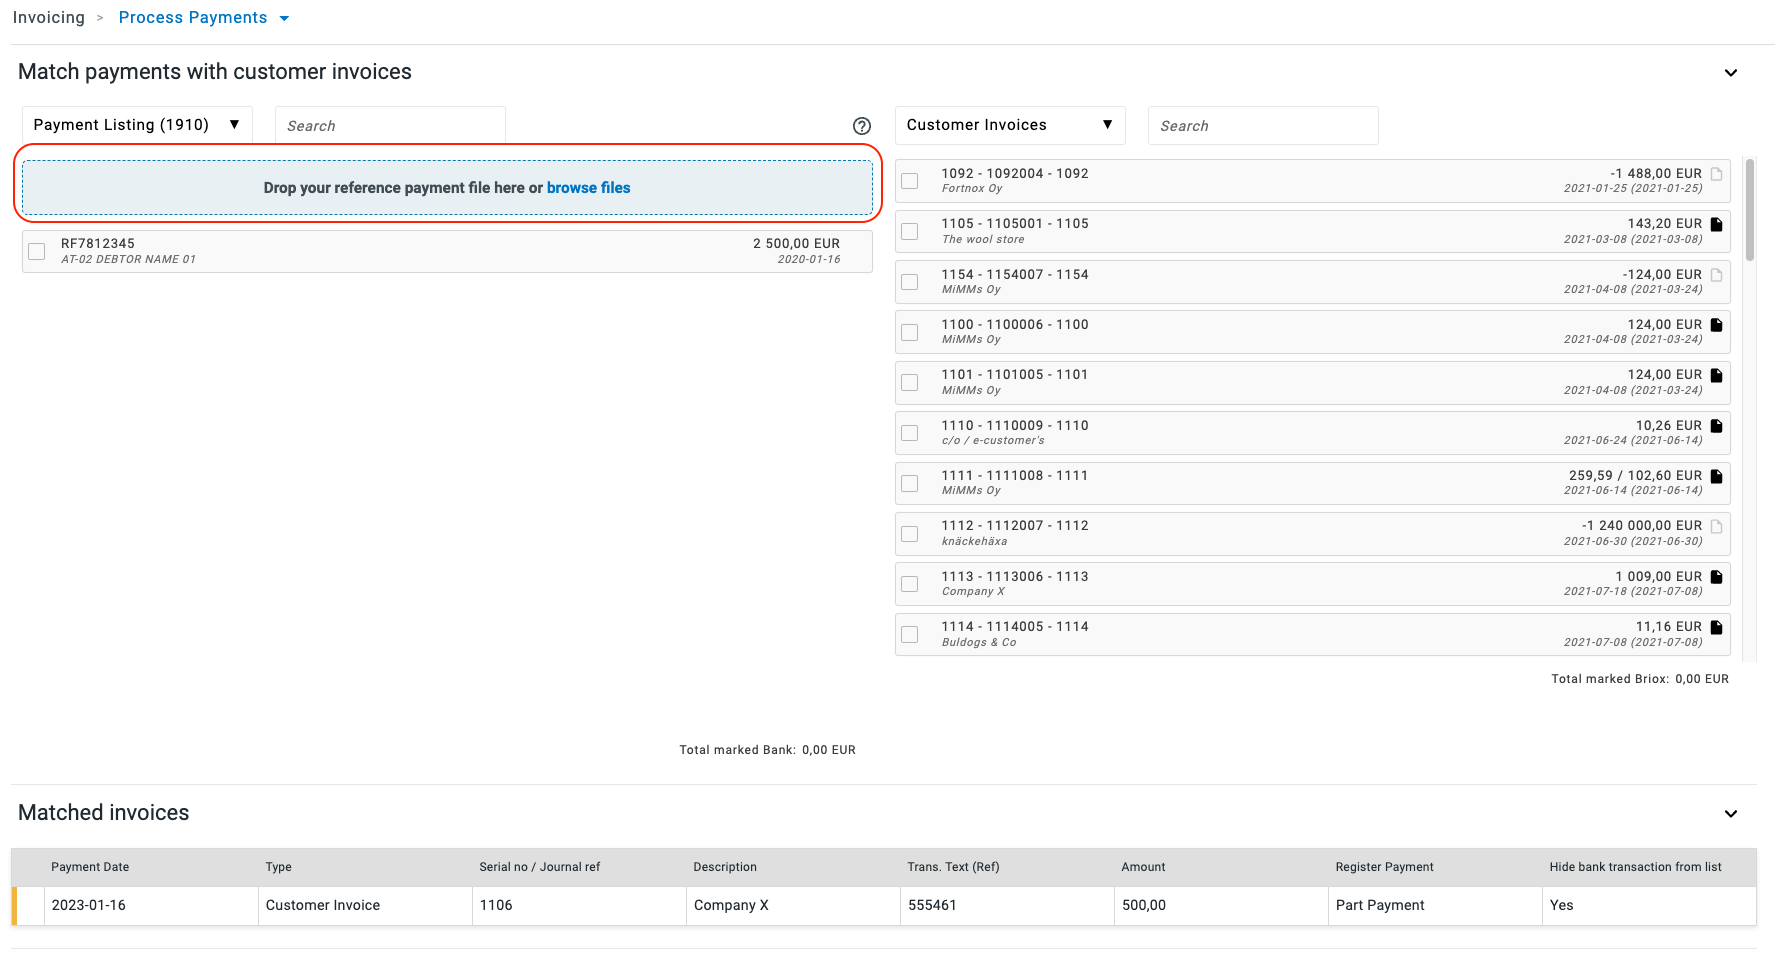Select checkbox for invoice 1154 - 1154007
This screenshot has height=961, width=1787.
click(910, 282)
